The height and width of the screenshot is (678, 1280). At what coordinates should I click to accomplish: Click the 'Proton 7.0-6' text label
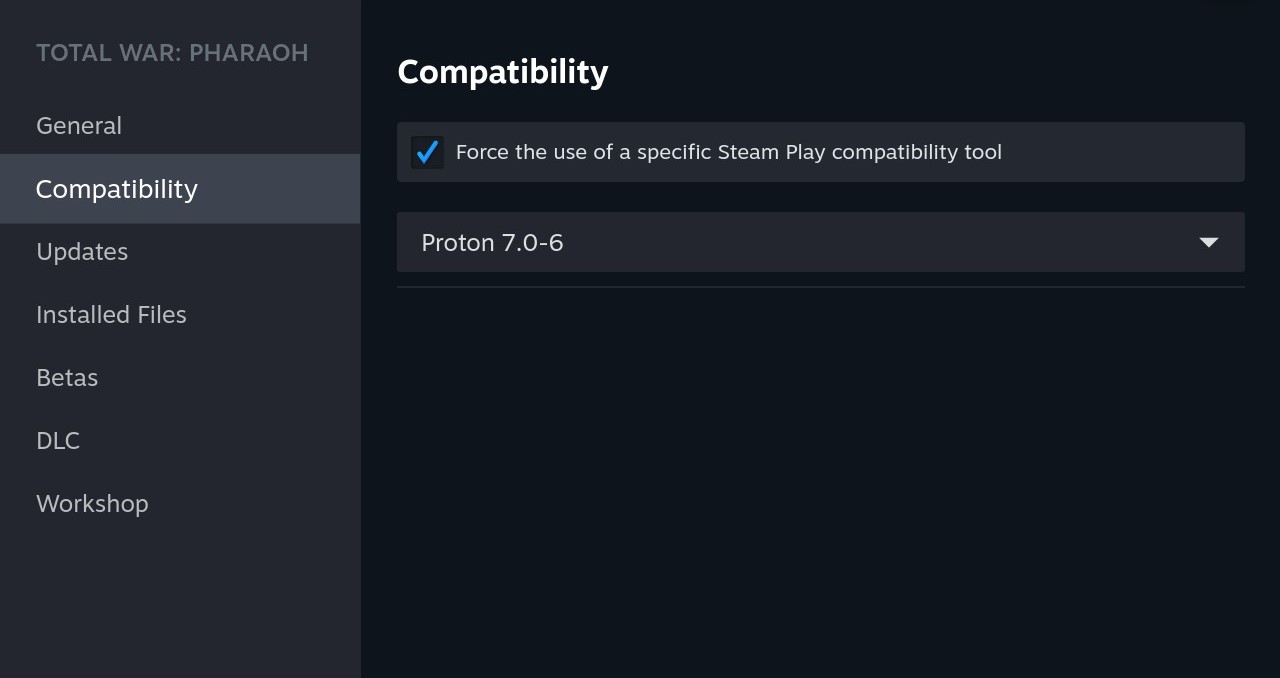[x=492, y=243]
